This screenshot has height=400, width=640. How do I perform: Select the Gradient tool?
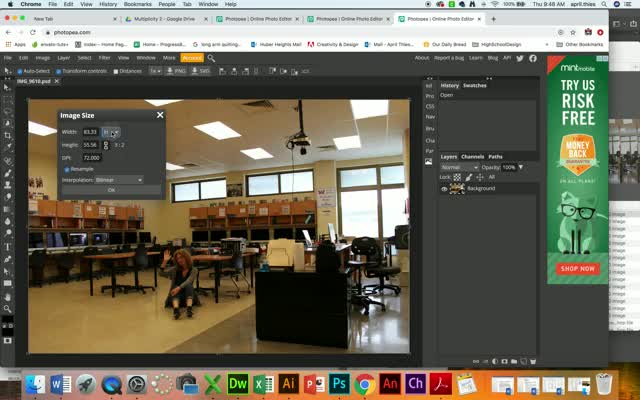(7, 209)
